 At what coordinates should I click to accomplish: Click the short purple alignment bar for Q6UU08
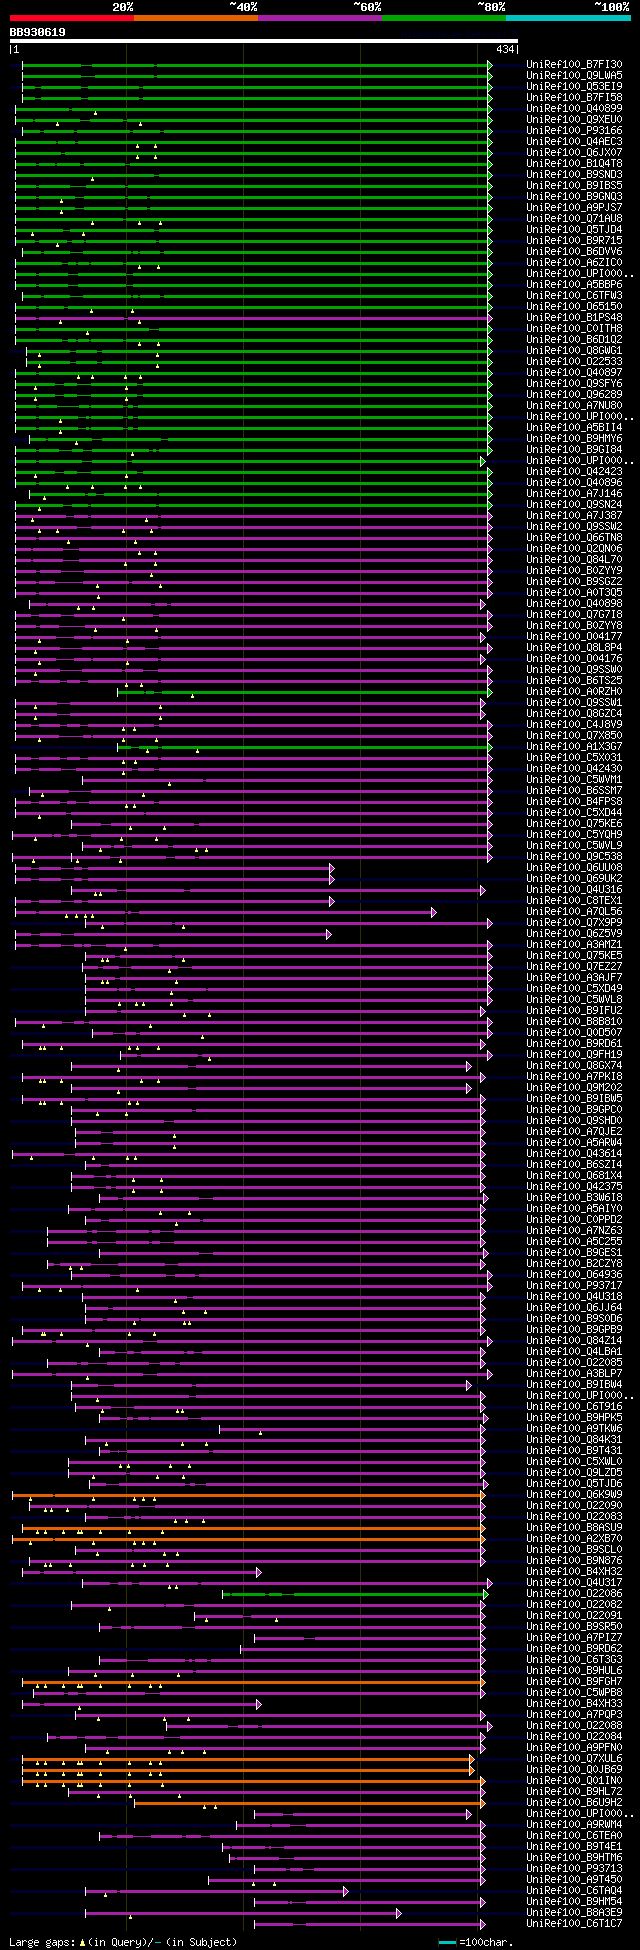click(174, 867)
